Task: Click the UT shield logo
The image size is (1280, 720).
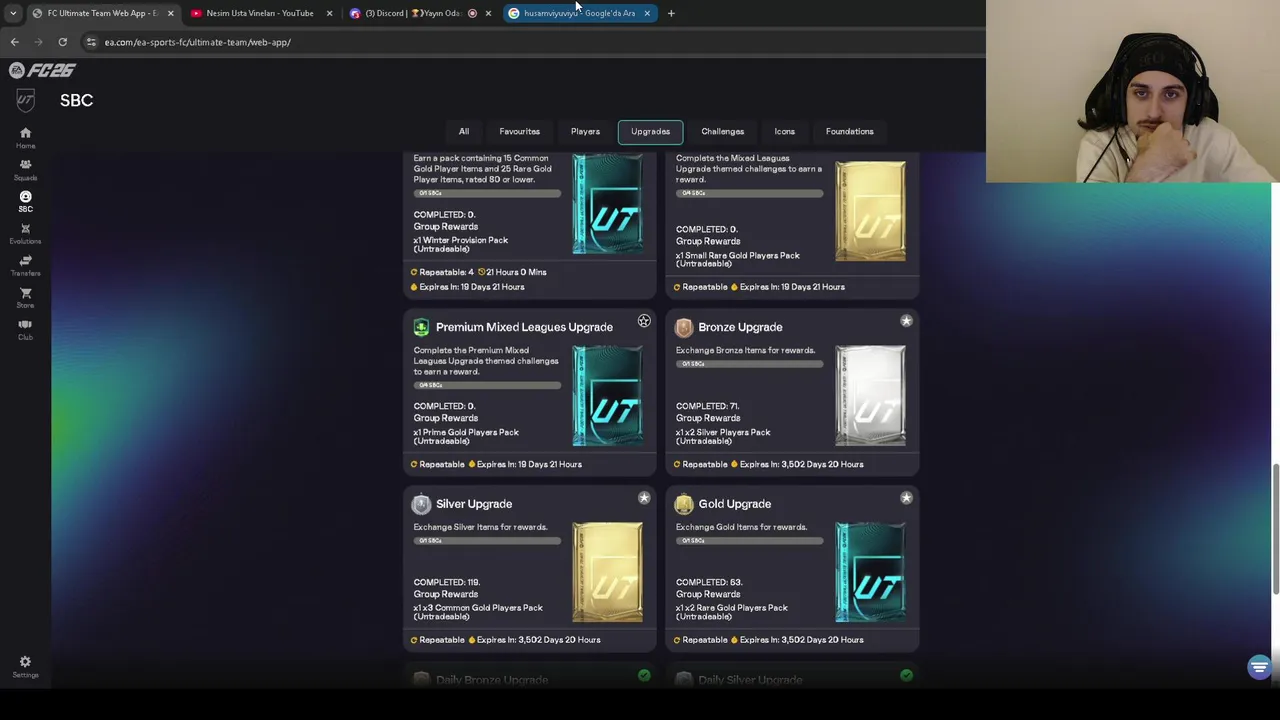Action: 25,100
